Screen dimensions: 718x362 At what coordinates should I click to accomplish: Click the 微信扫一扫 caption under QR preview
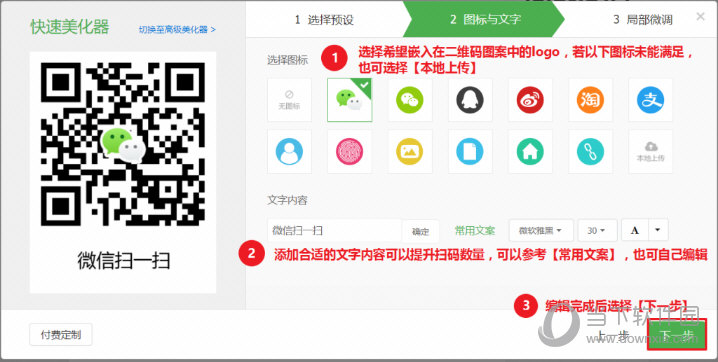click(124, 261)
